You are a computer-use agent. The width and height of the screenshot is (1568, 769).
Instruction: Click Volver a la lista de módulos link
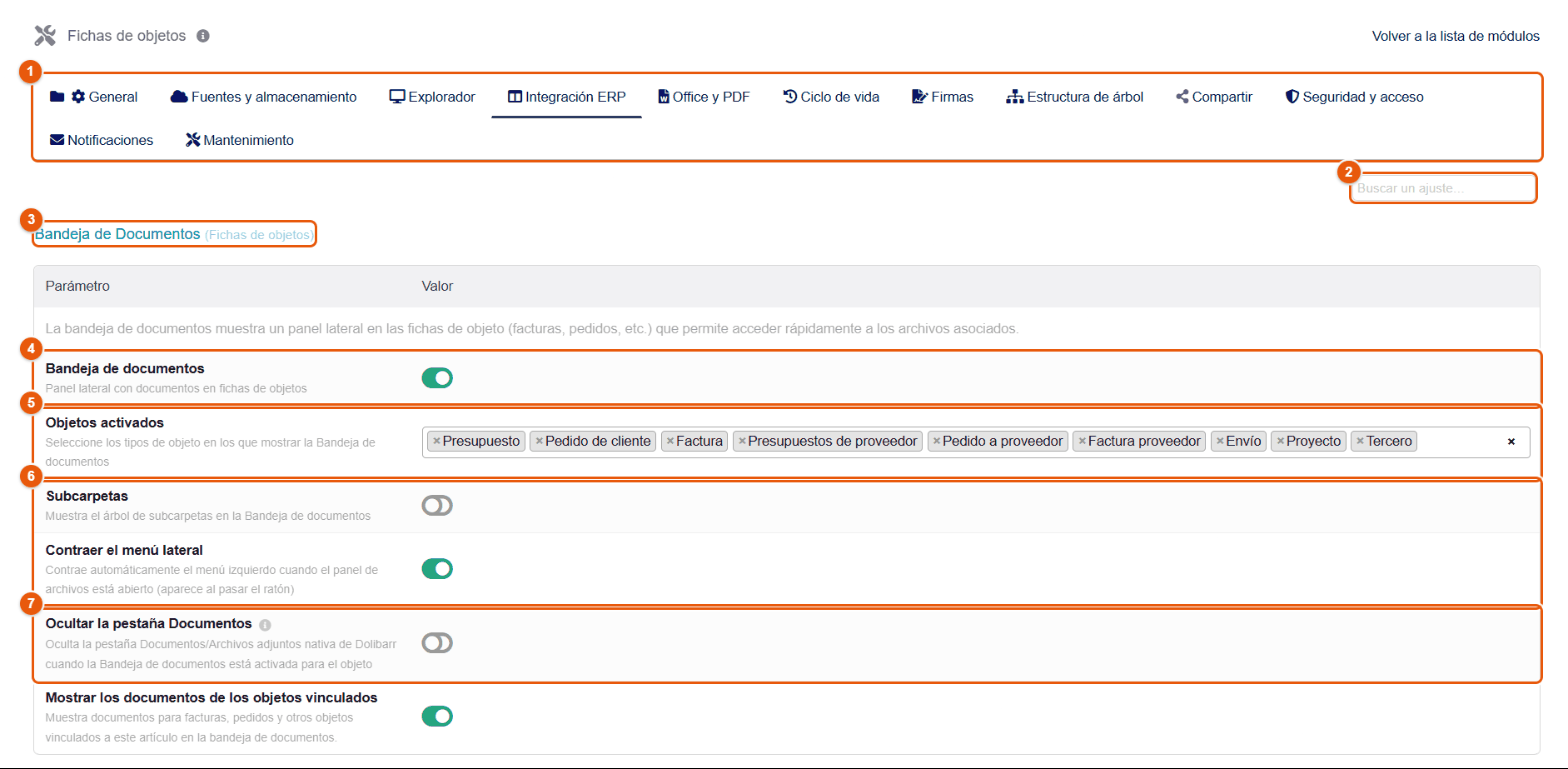[1455, 36]
